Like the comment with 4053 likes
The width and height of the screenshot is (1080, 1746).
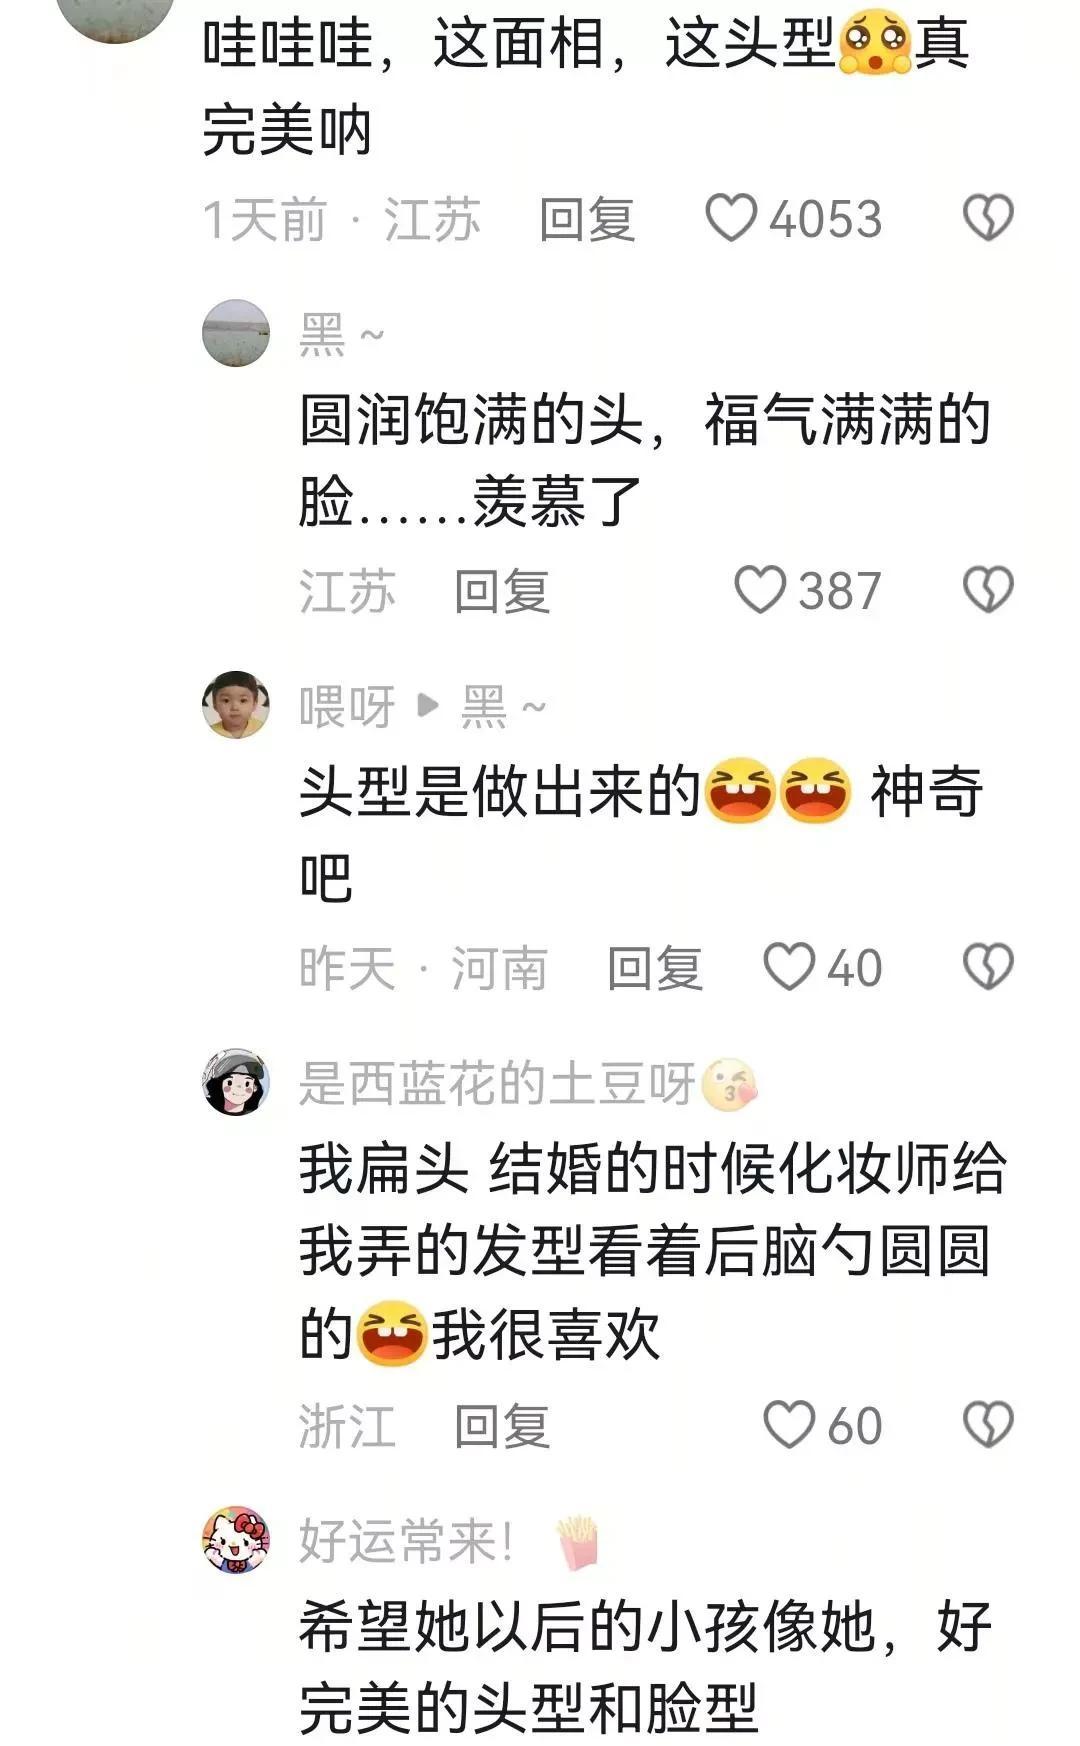(x=731, y=218)
